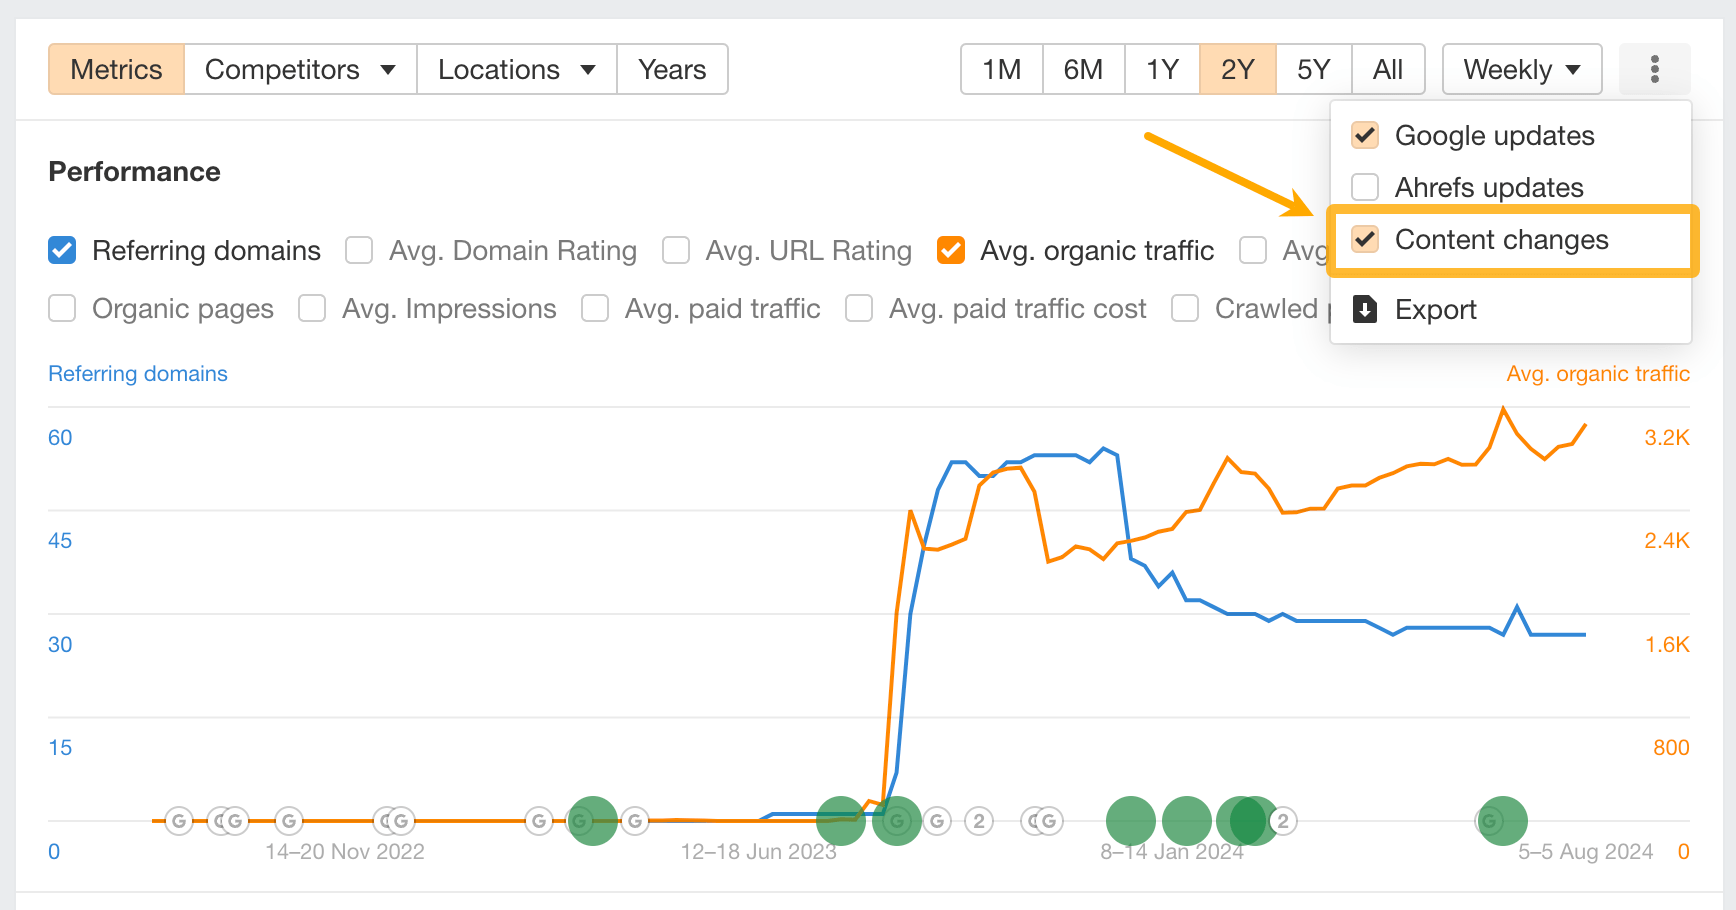Select the 5Y time range
The image size is (1736, 910).
(x=1313, y=69)
